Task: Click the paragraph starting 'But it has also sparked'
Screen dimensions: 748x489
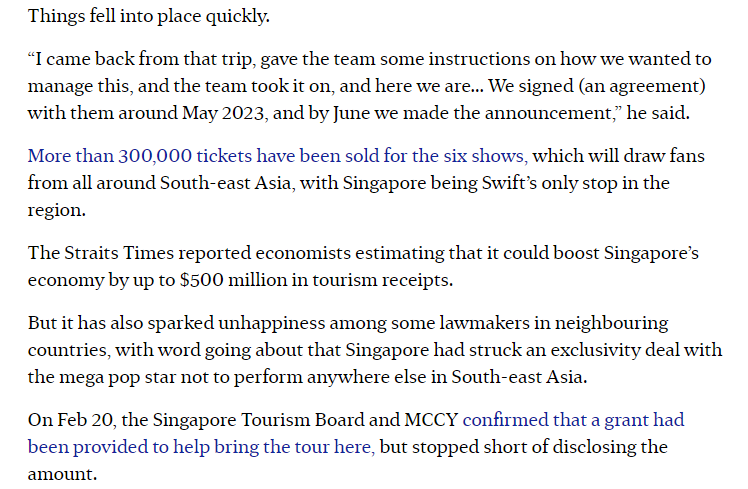Action: (x=348, y=323)
